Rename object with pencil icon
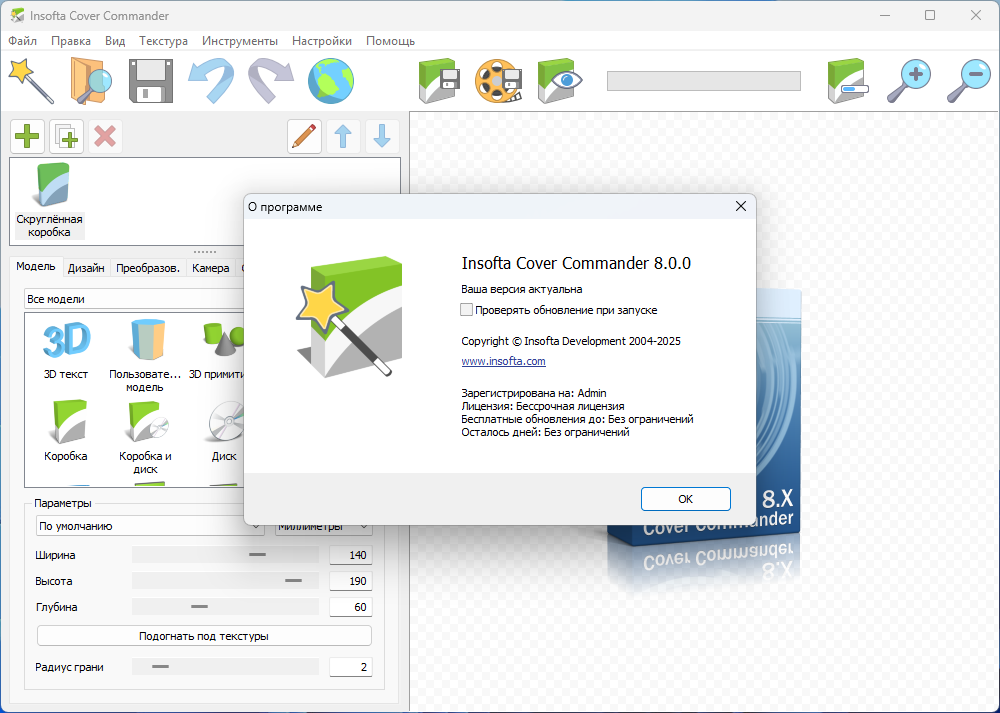 point(304,136)
